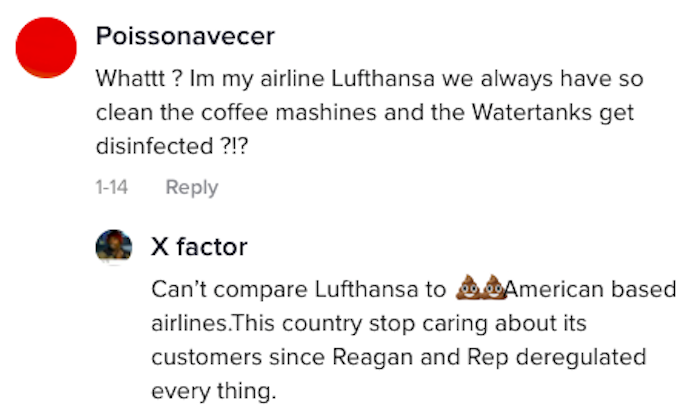The width and height of the screenshot is (700, 417).
Task: Click the first poop emoji
Action: pyautogui.click(x=468, y=287)
